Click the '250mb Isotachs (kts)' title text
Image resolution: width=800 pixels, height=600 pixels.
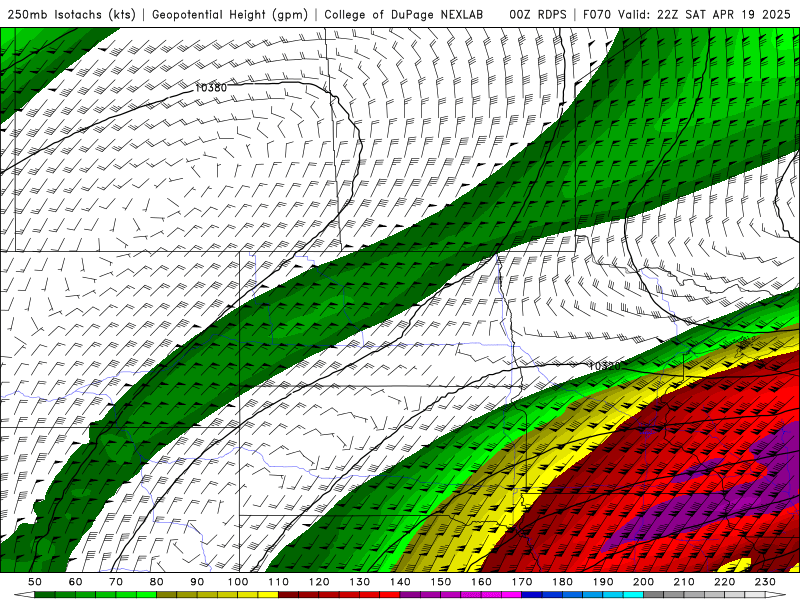point(71,15)
